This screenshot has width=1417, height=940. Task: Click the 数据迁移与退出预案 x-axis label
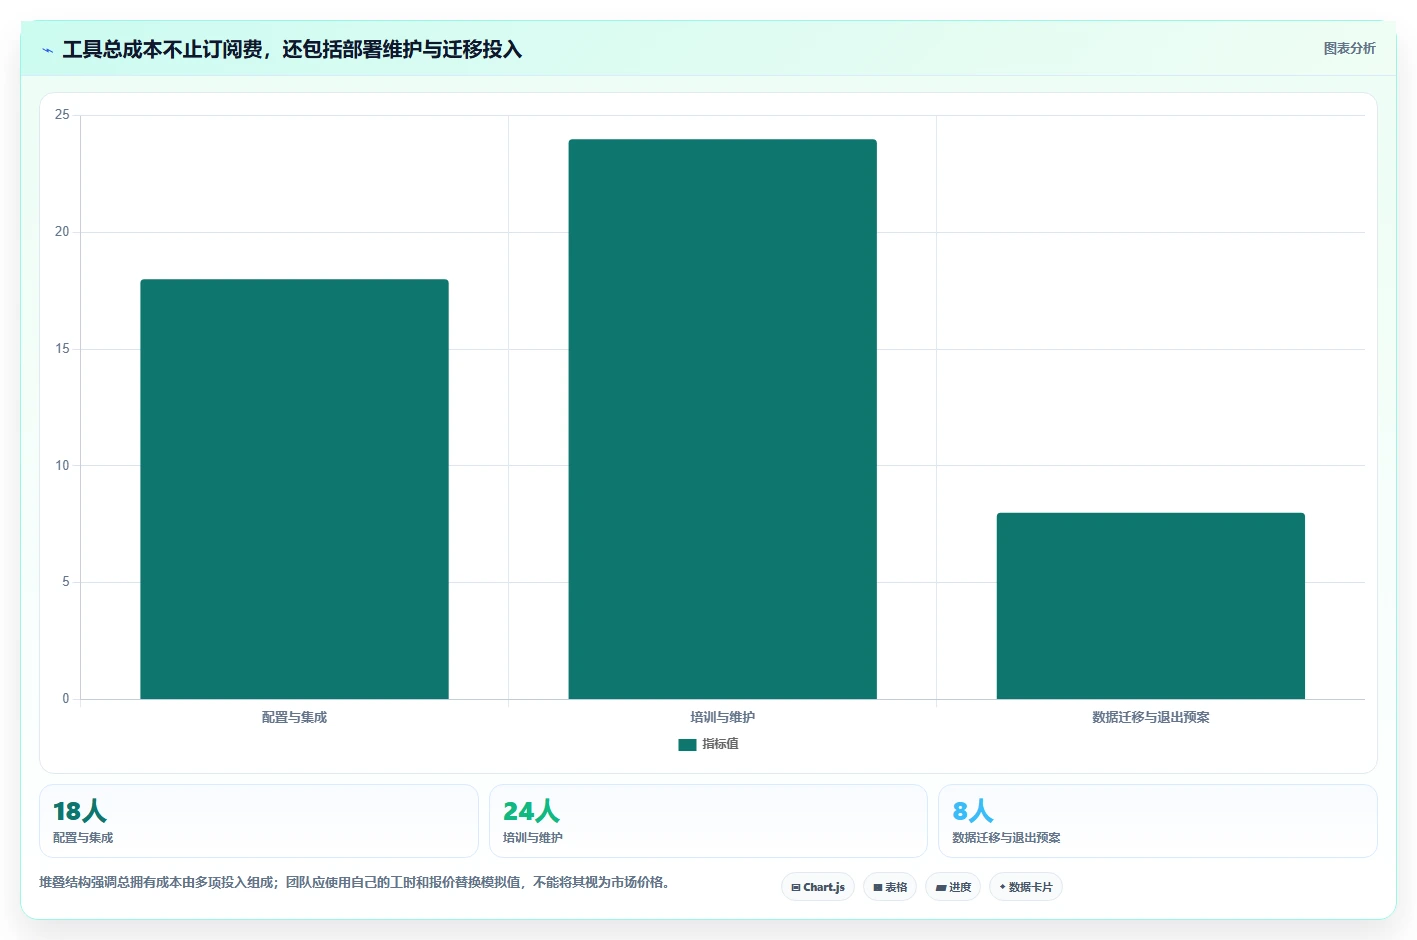[x=1150, y=717]
